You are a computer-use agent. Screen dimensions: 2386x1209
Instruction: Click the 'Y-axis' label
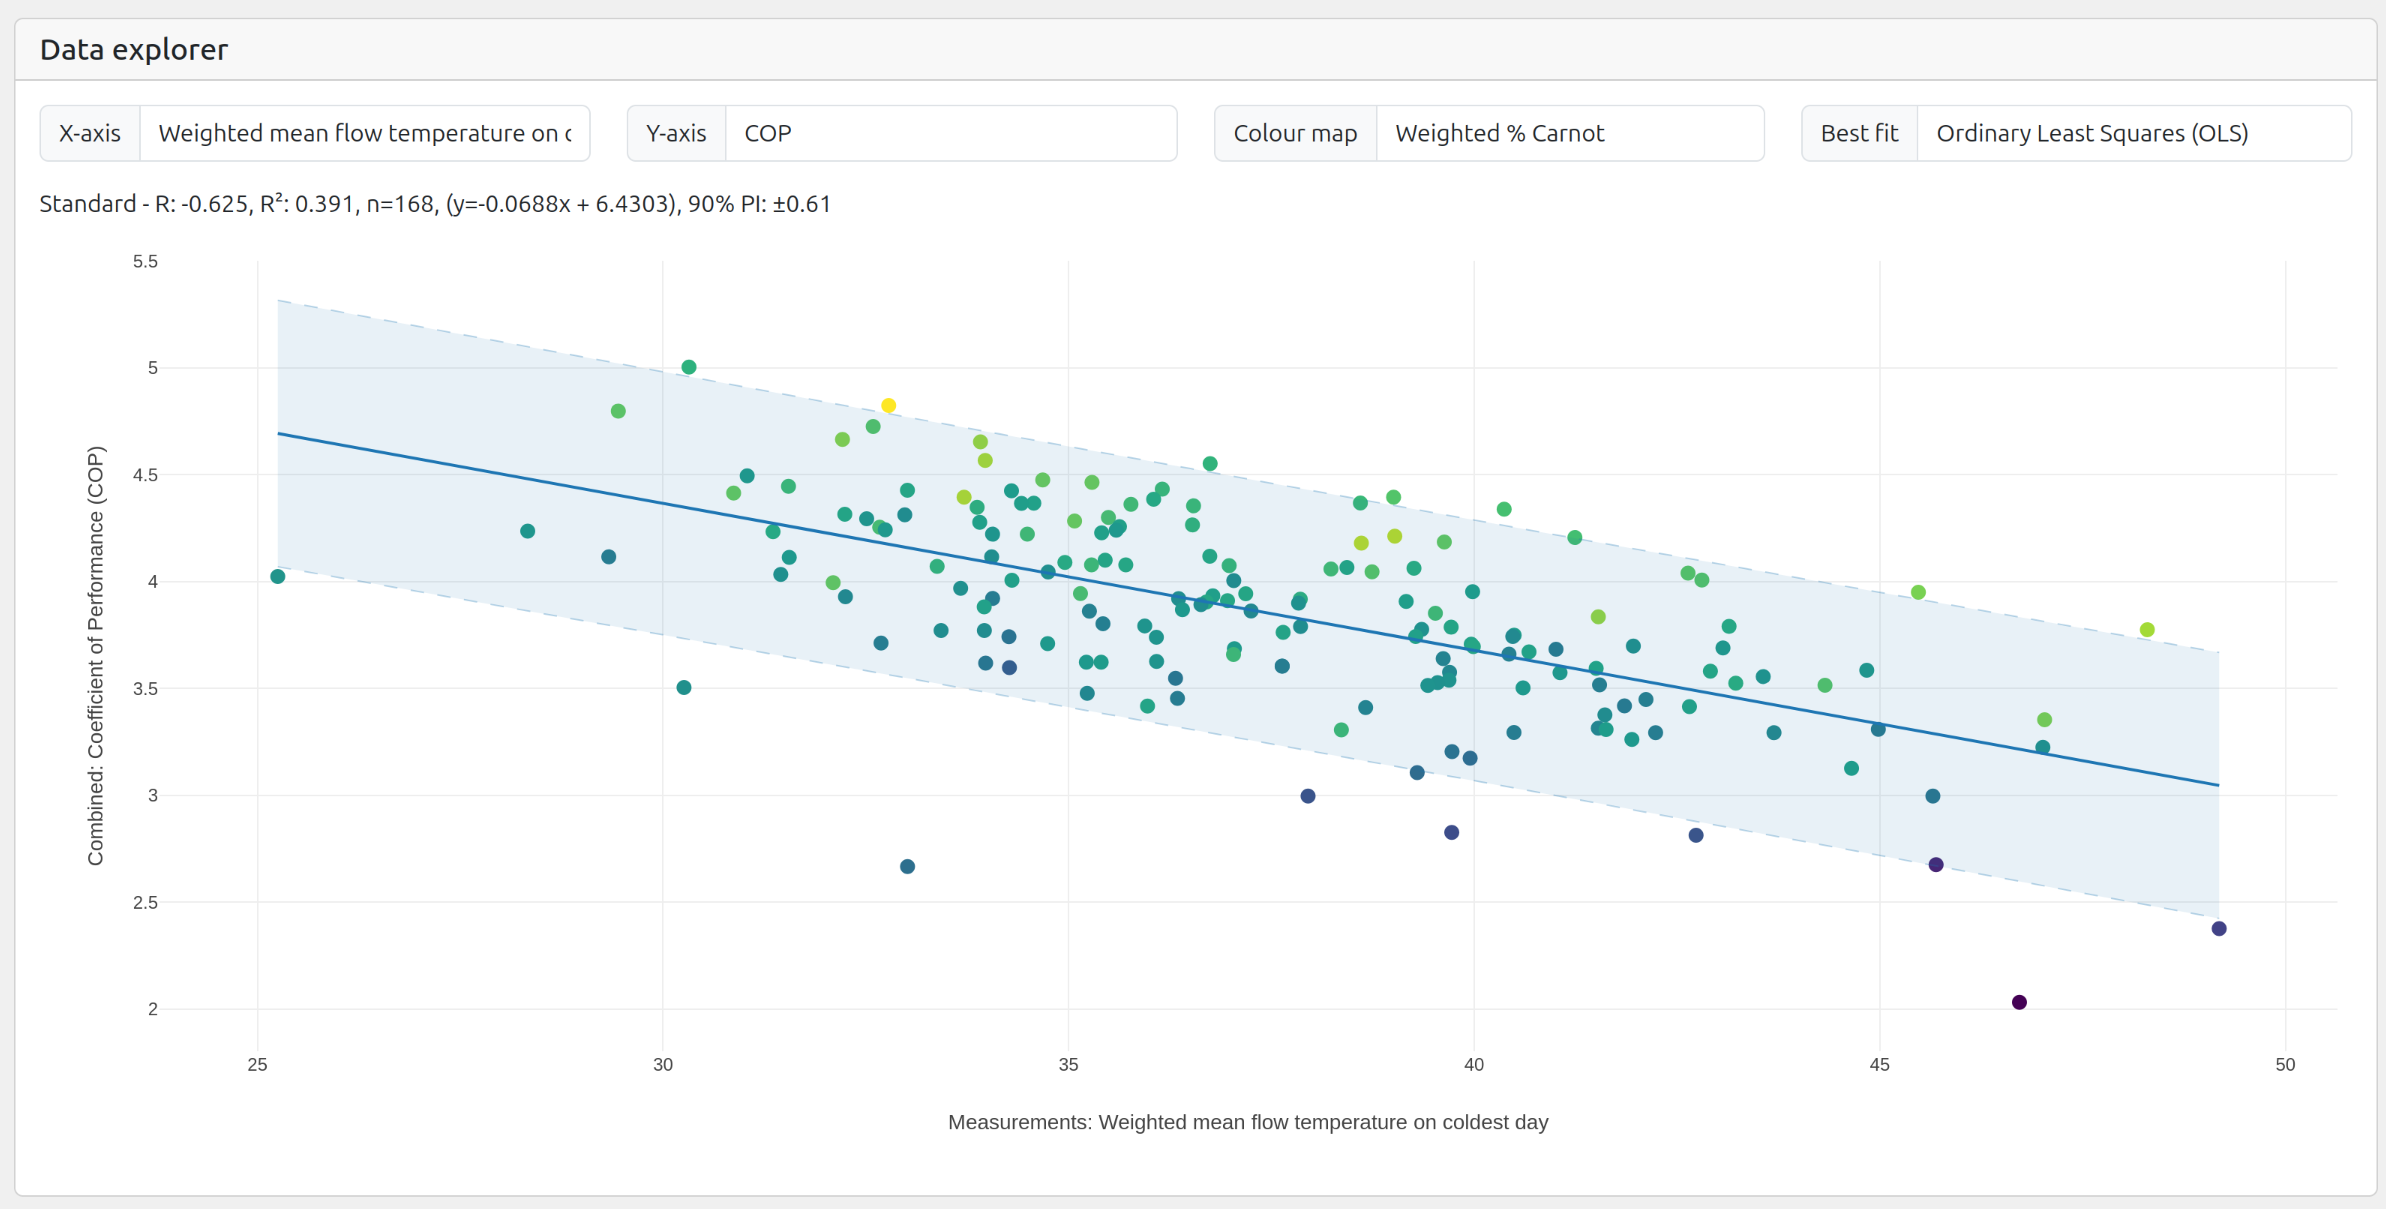[x=676, y=133]
